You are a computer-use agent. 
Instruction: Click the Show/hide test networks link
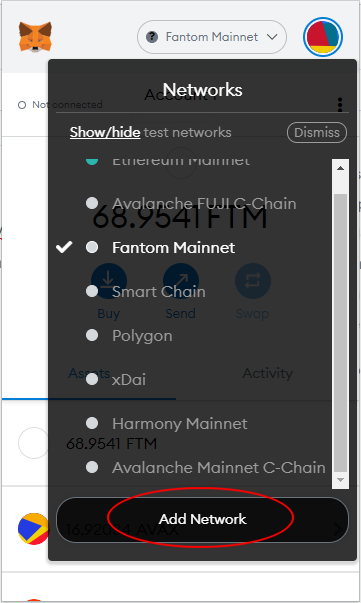click(105, 132)
